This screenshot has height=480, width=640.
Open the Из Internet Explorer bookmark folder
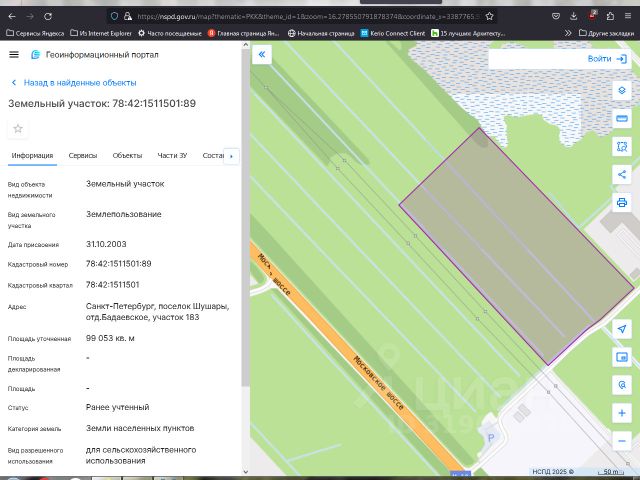[x=101, y=33]
